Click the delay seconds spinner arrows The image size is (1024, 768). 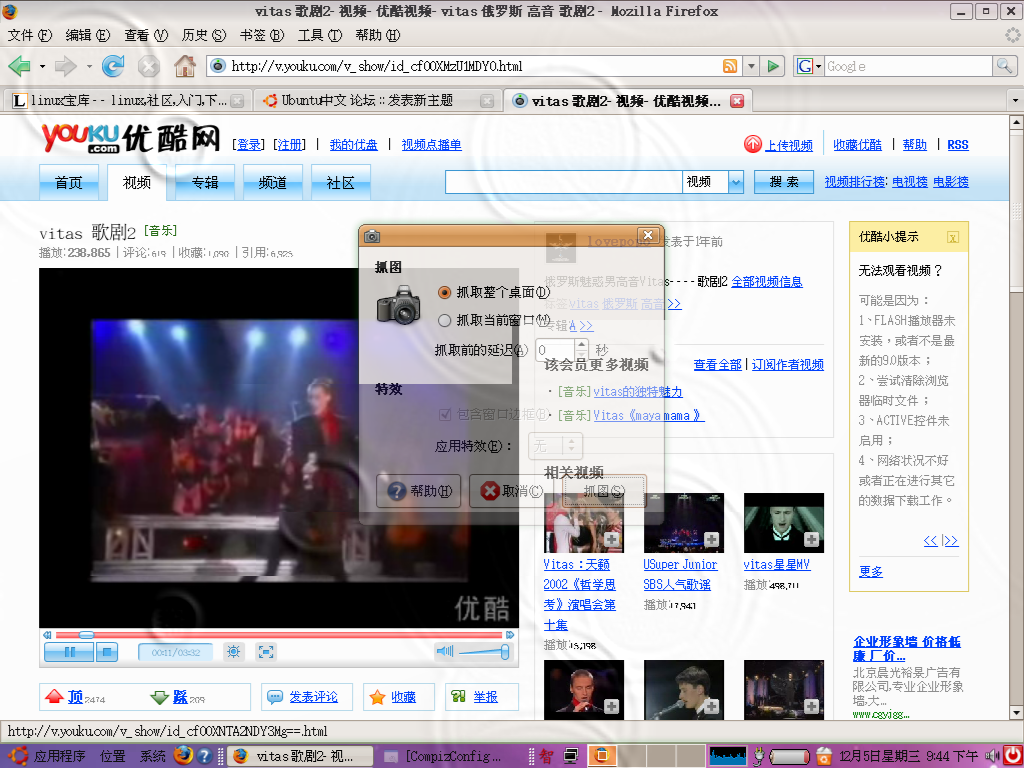point(581,350)
